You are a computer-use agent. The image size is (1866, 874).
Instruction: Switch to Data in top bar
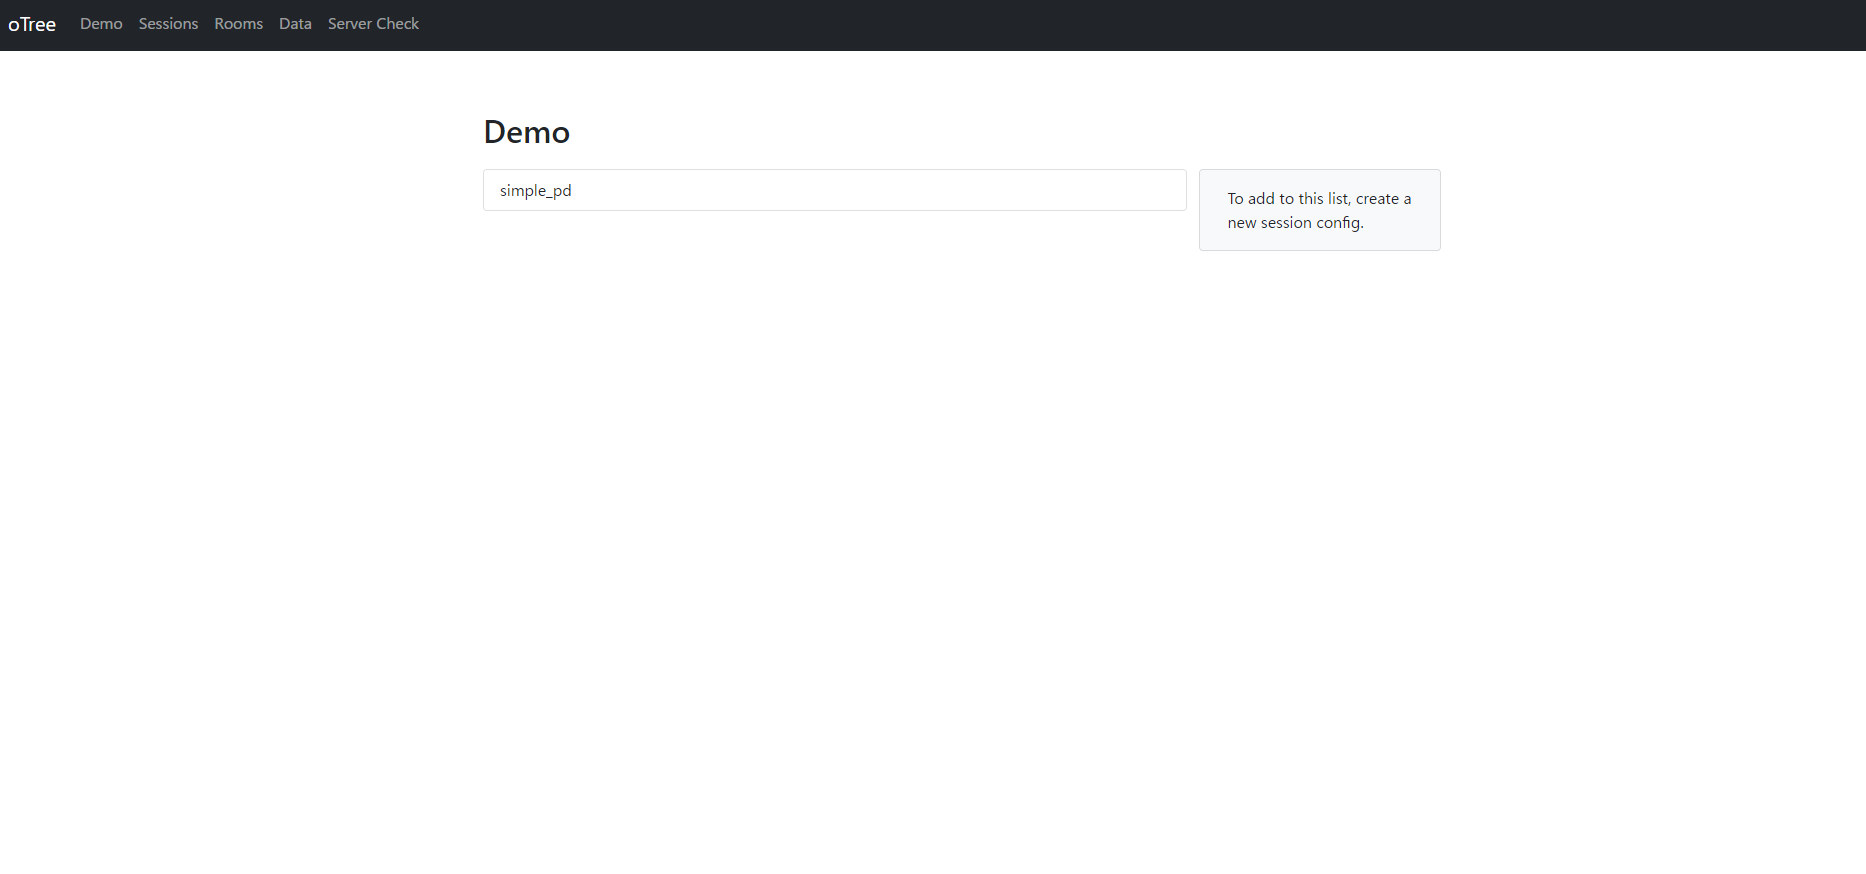pyautogui.click(x=295, y=24)
